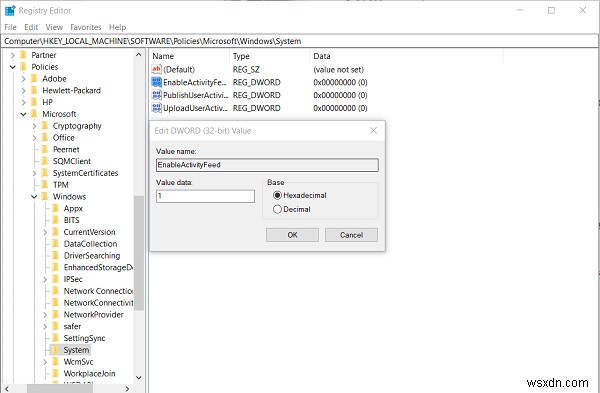
Task: Open the Favorites menu
Action: coord(86,27)
